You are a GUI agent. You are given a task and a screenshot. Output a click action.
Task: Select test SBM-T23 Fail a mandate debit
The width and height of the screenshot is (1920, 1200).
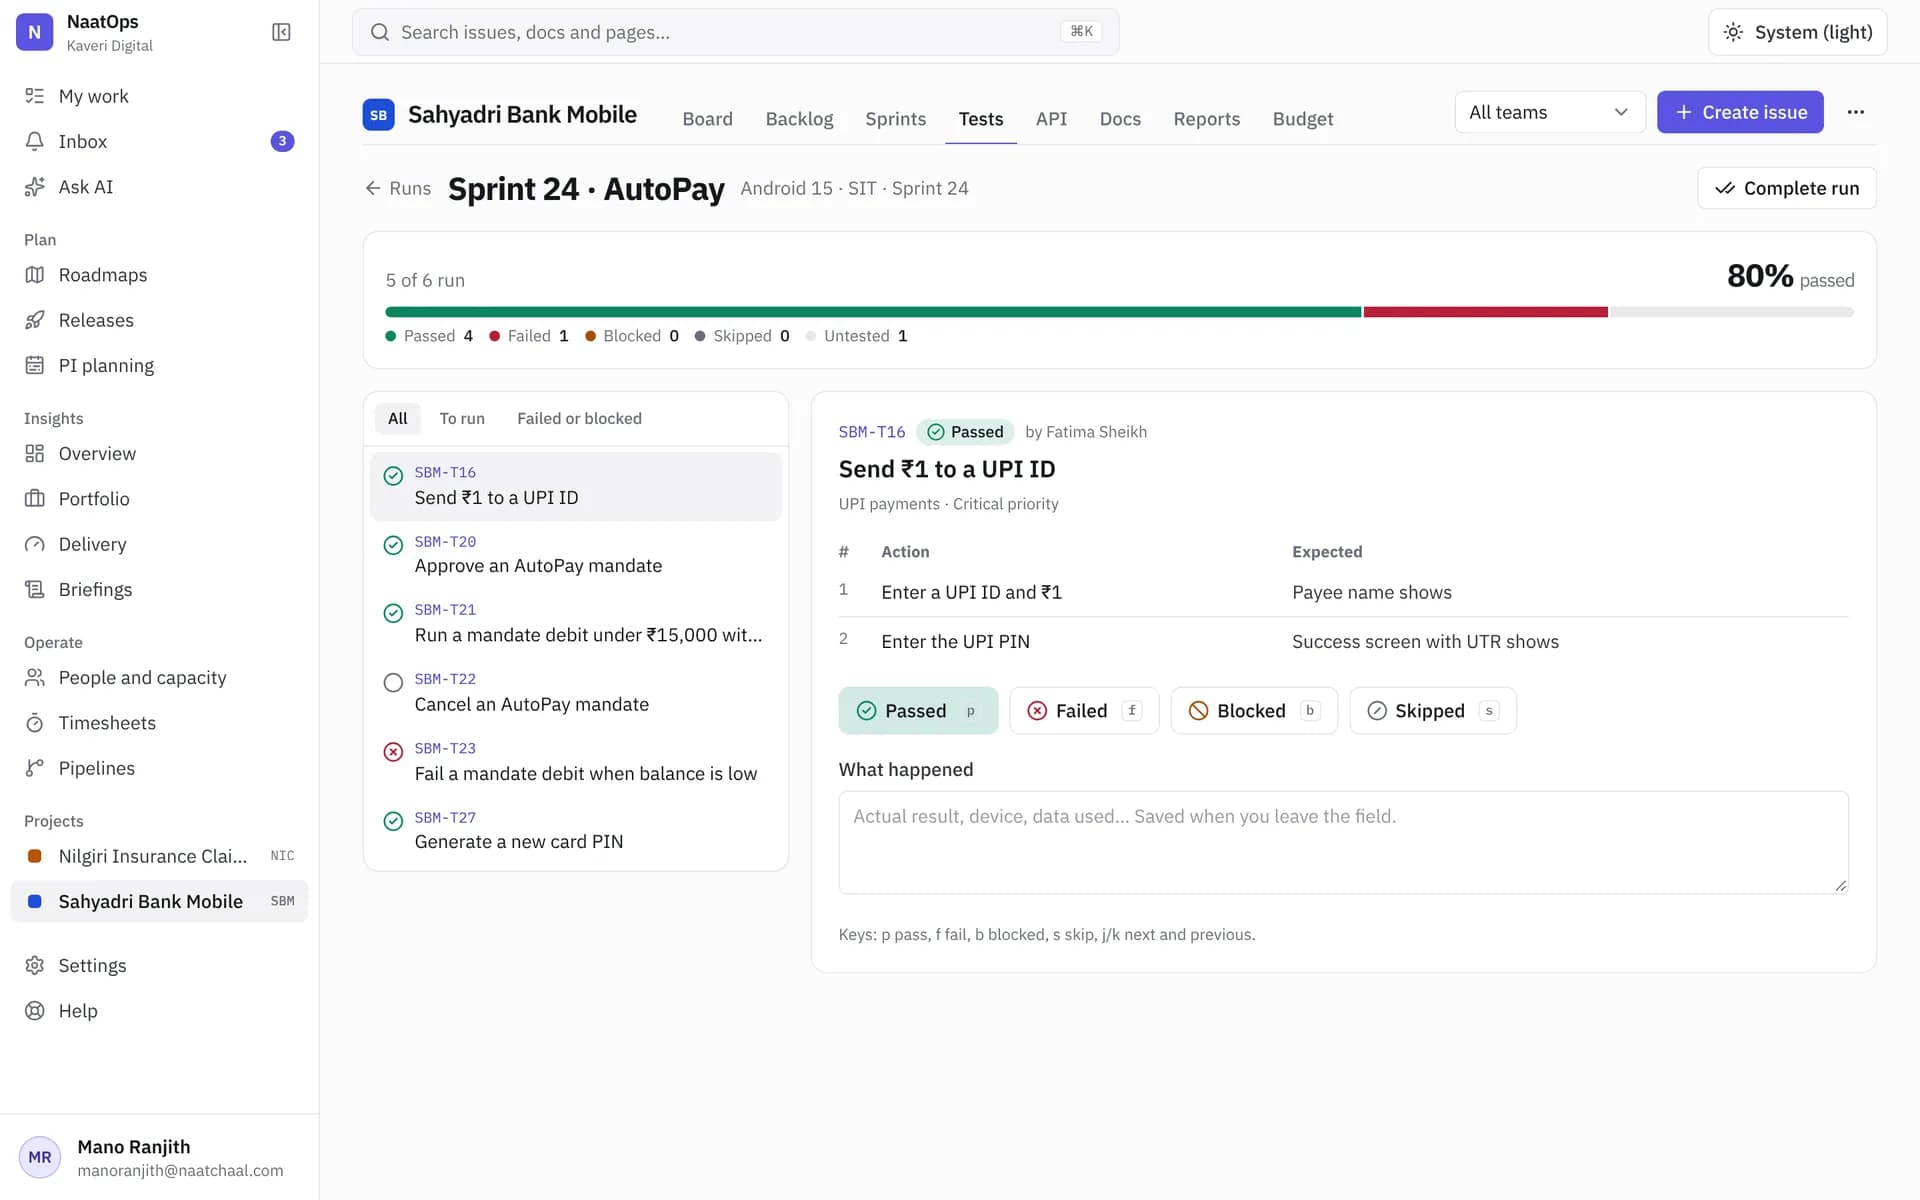(576, 762)
